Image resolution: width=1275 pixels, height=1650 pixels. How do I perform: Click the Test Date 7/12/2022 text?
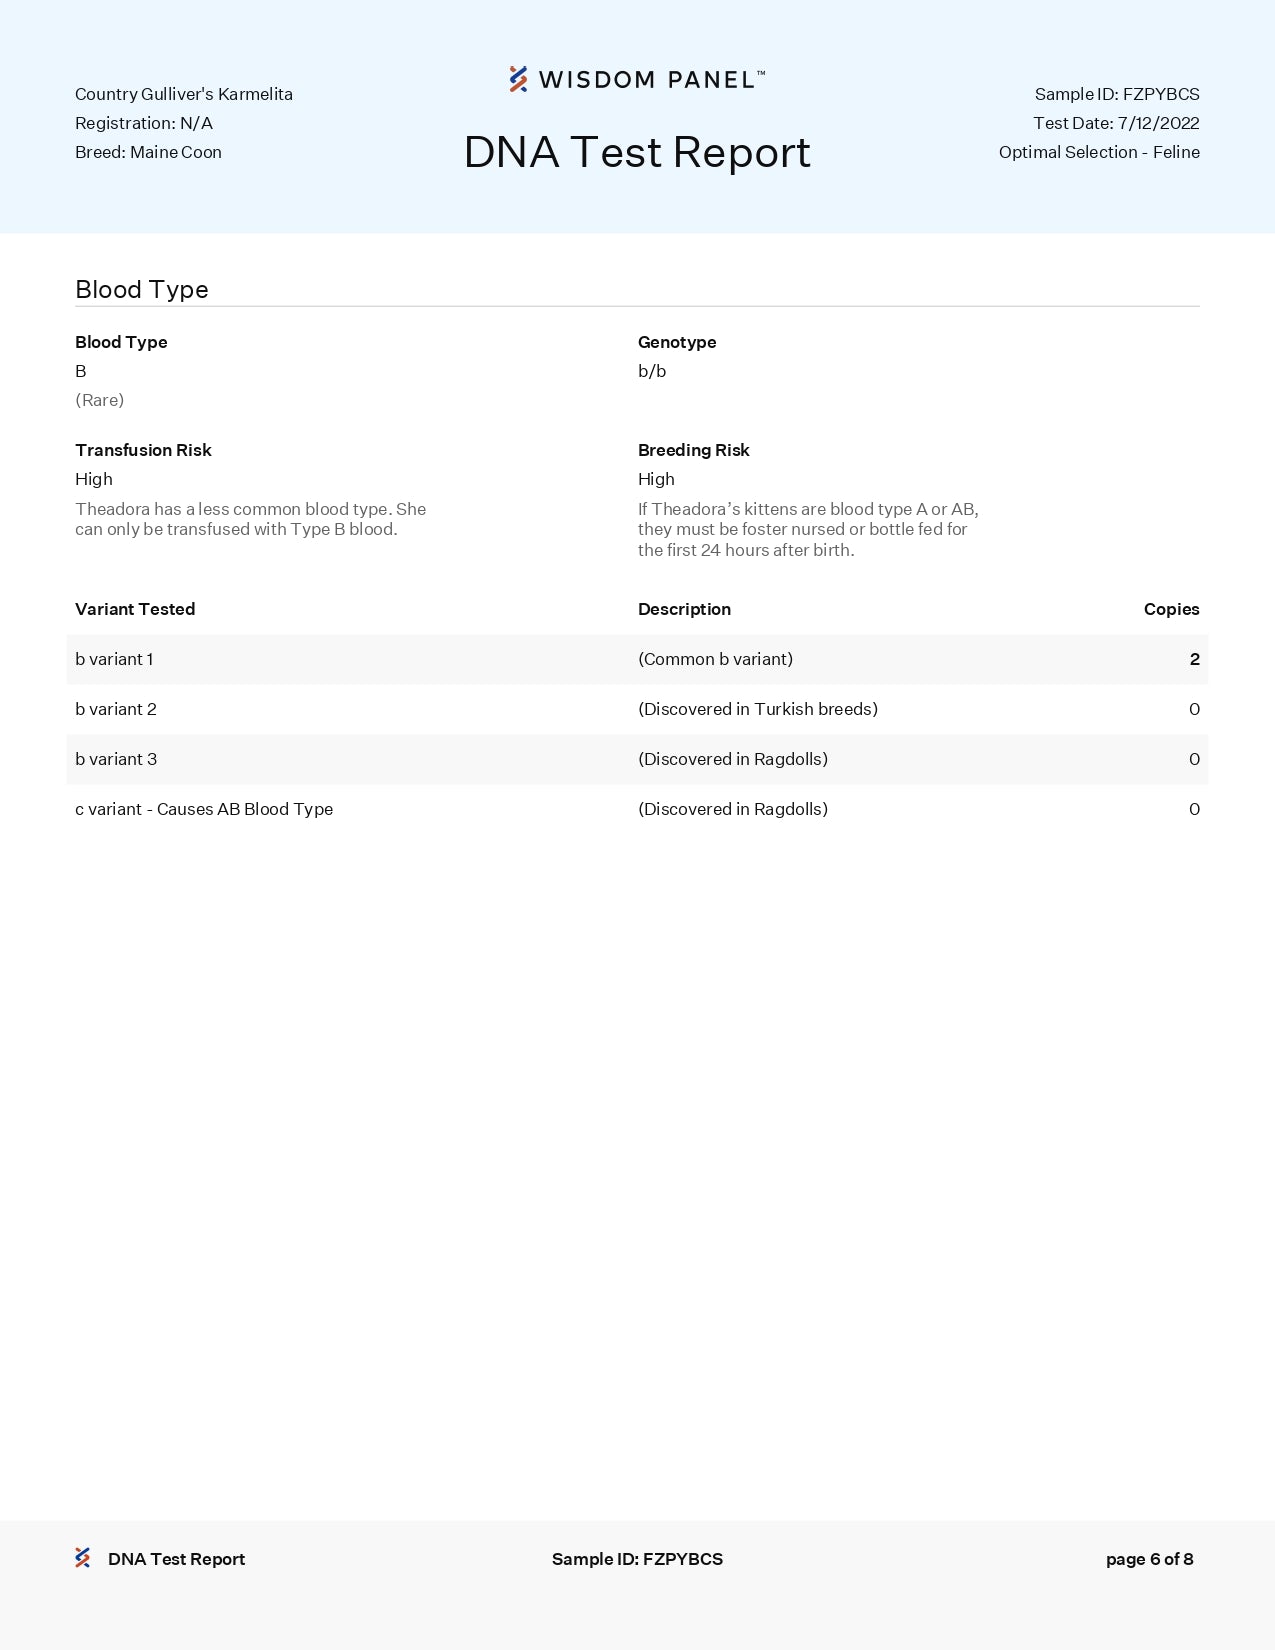coord(1115,123)
